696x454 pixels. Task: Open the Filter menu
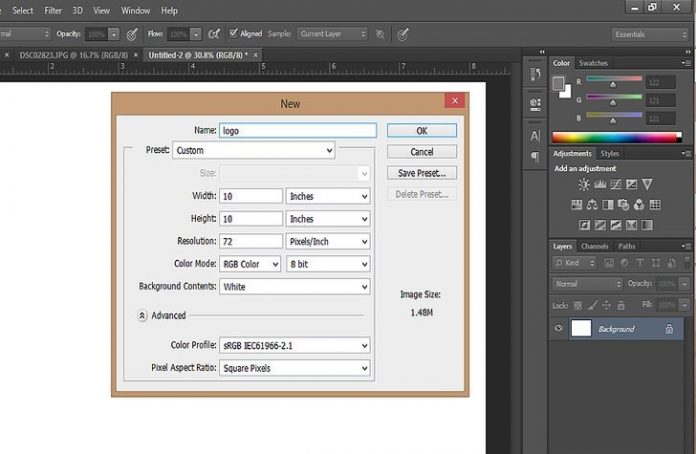click(x=53, y=10)
